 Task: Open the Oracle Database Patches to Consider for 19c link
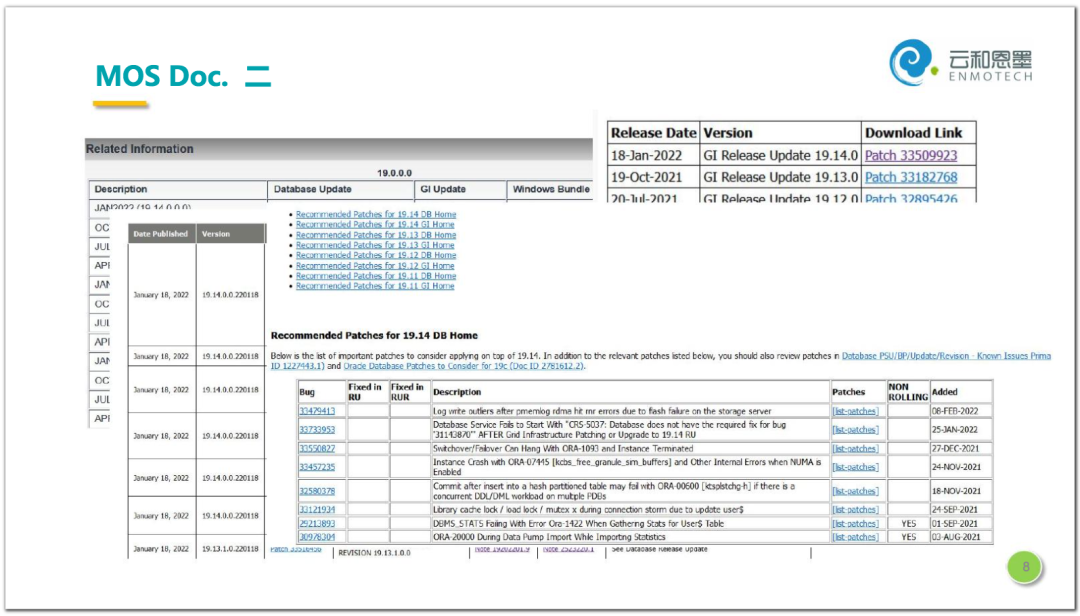pyautogui.click(x=463, y=366)
